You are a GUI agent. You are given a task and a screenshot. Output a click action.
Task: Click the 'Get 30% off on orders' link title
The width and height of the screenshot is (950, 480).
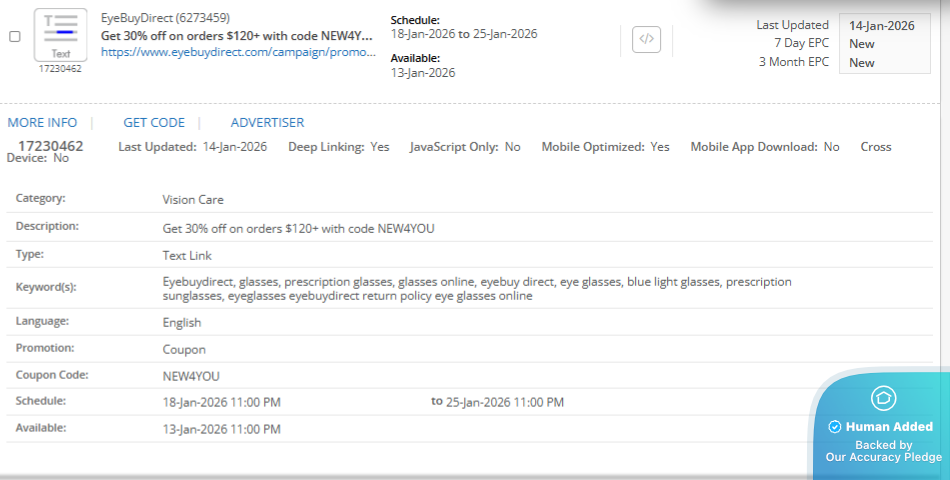237,35
